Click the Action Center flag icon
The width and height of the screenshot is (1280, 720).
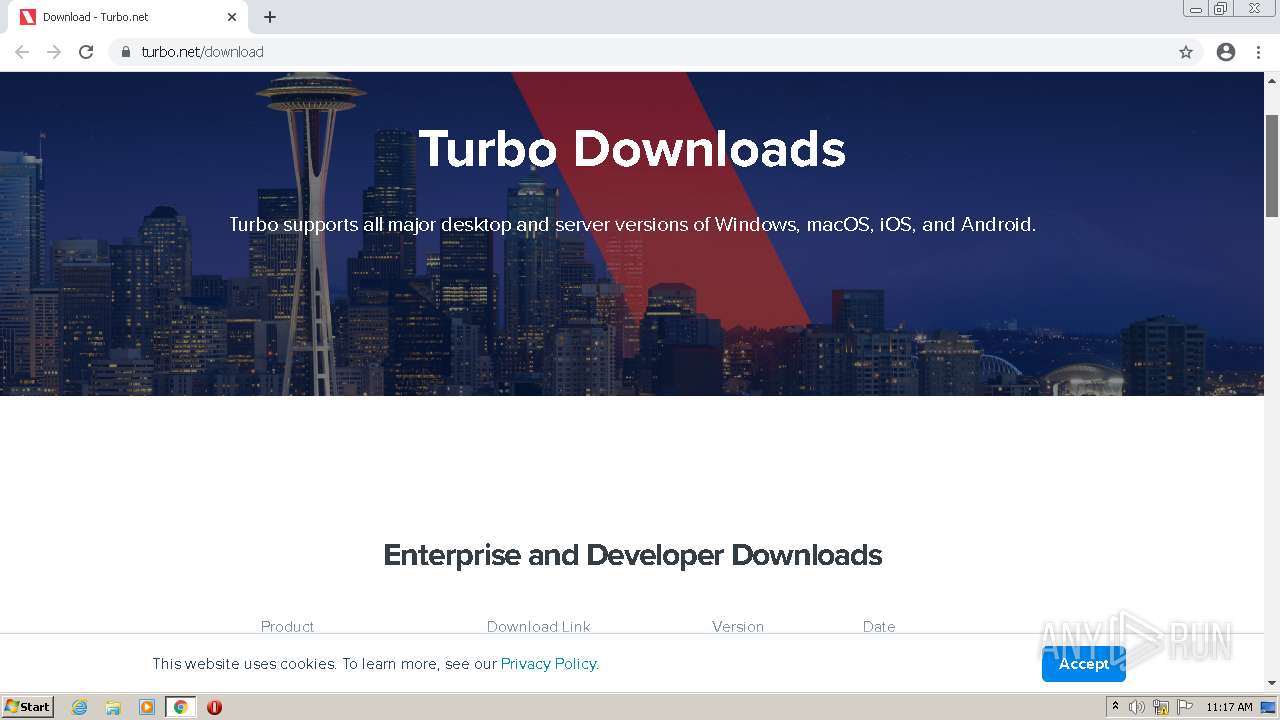[x=1185, y=707]
